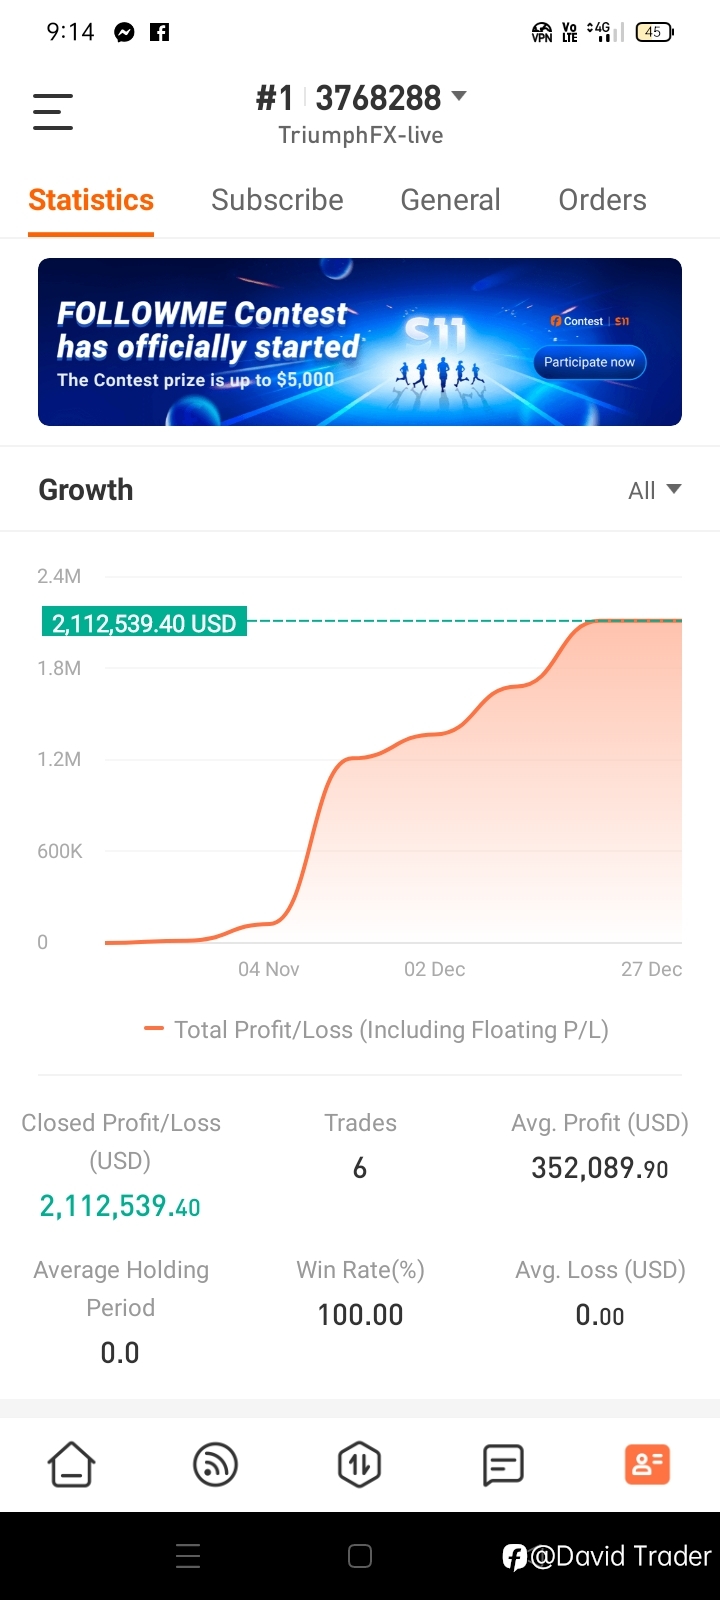Open the All time range dropdown

(x=655, y=490)
